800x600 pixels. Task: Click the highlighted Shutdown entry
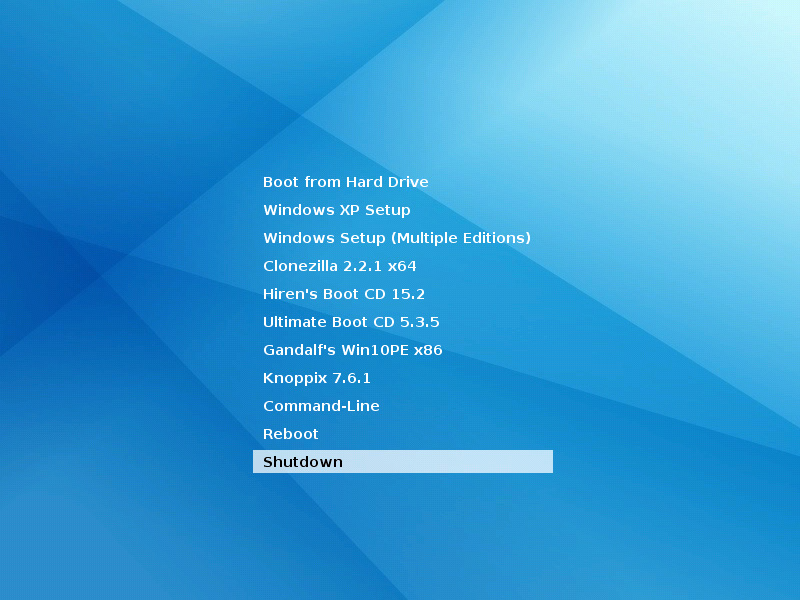(x=403, y=462)
